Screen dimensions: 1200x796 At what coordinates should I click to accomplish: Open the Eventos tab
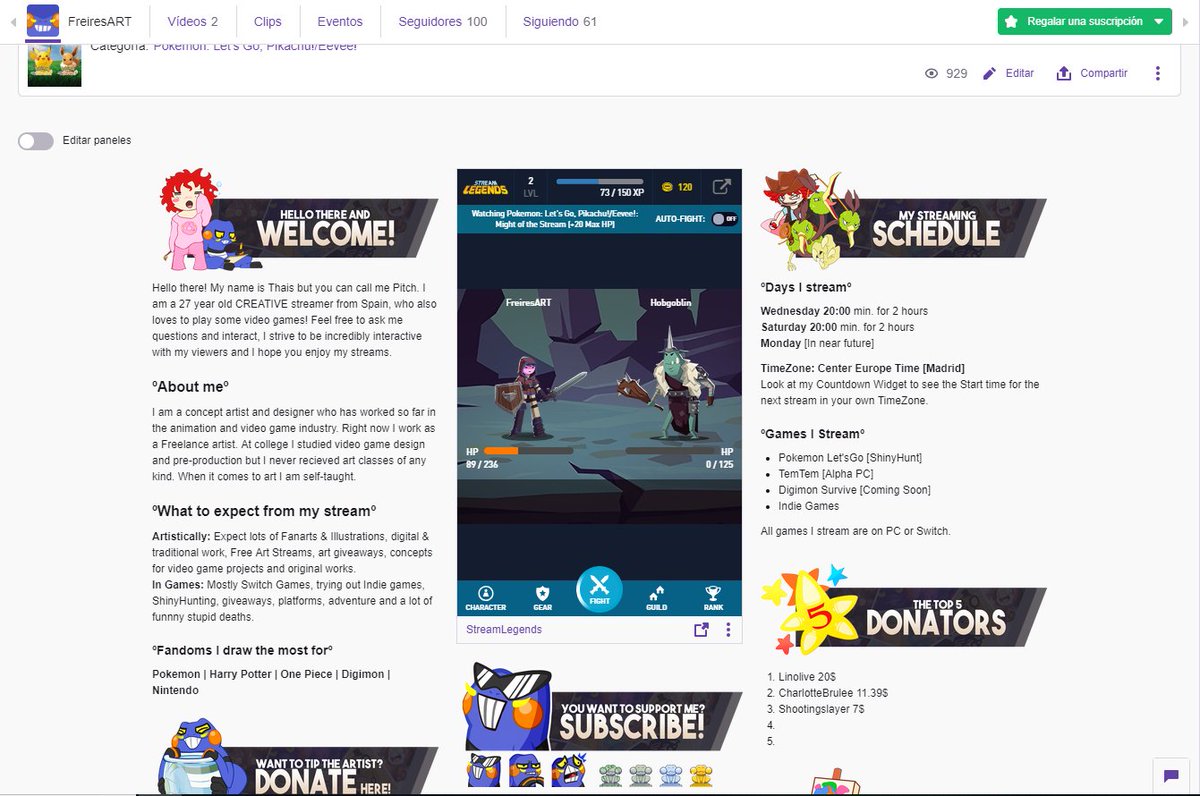click(340, 21)
